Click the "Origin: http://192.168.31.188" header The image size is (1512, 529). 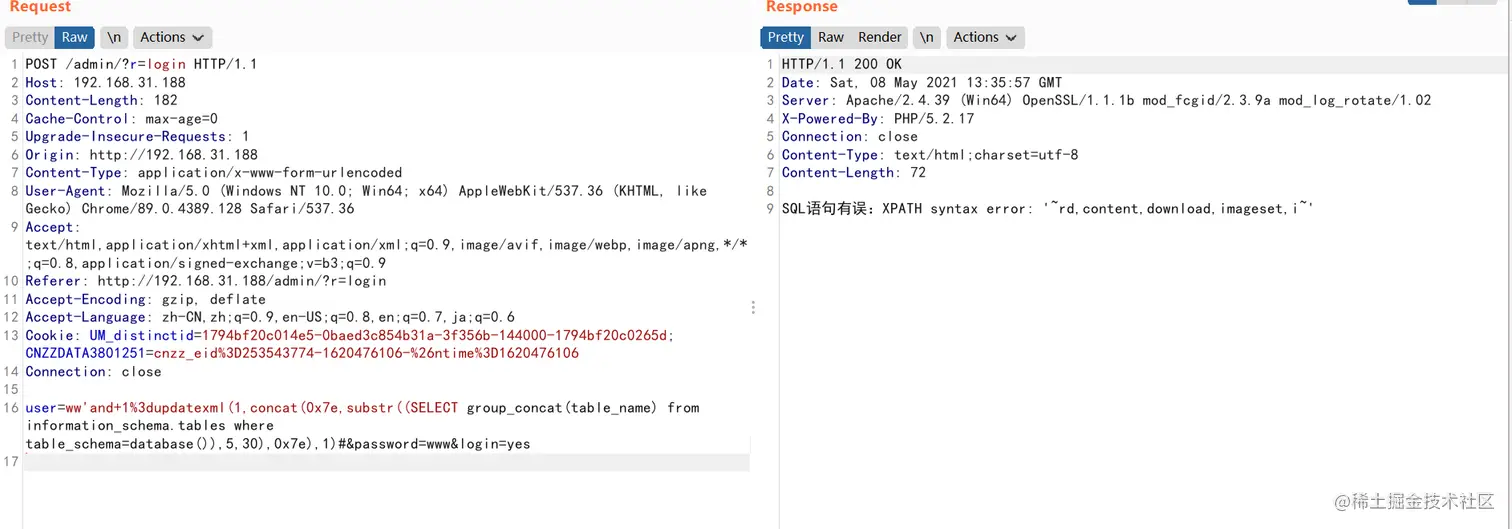(x=141, y=154)
